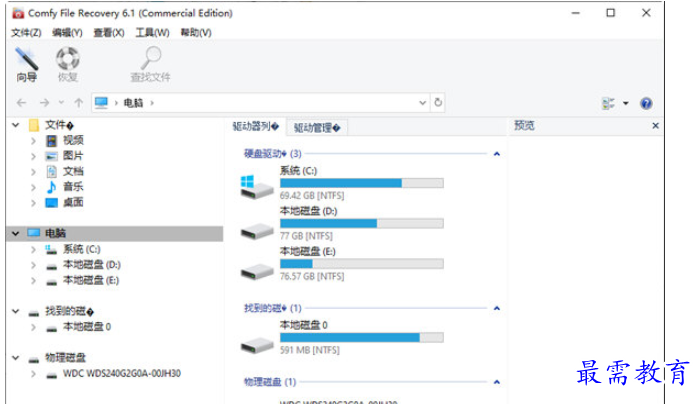The image size is (698, 404).
Task: Go up one level with up arrow
Action: point(79,103)
